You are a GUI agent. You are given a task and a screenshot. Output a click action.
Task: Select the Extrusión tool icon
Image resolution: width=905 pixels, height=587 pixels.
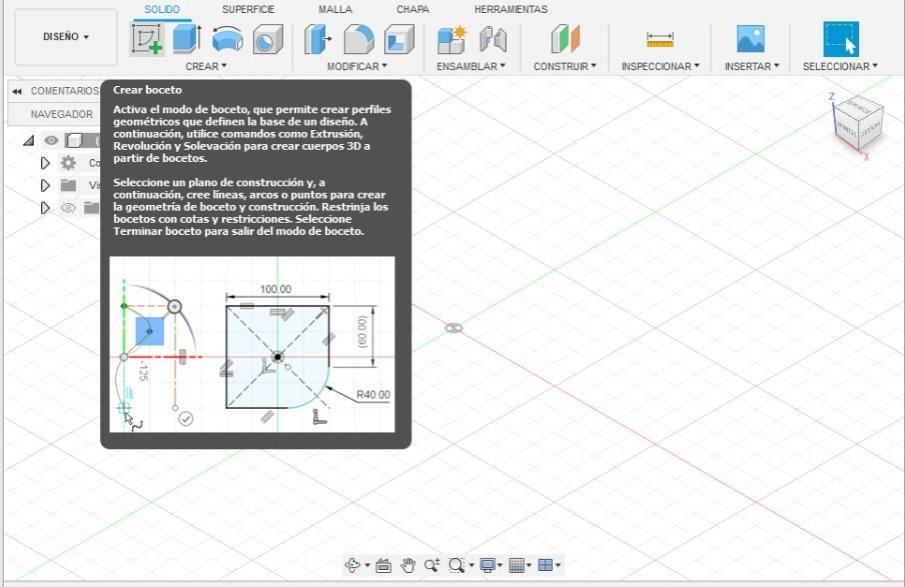(187, 39)
